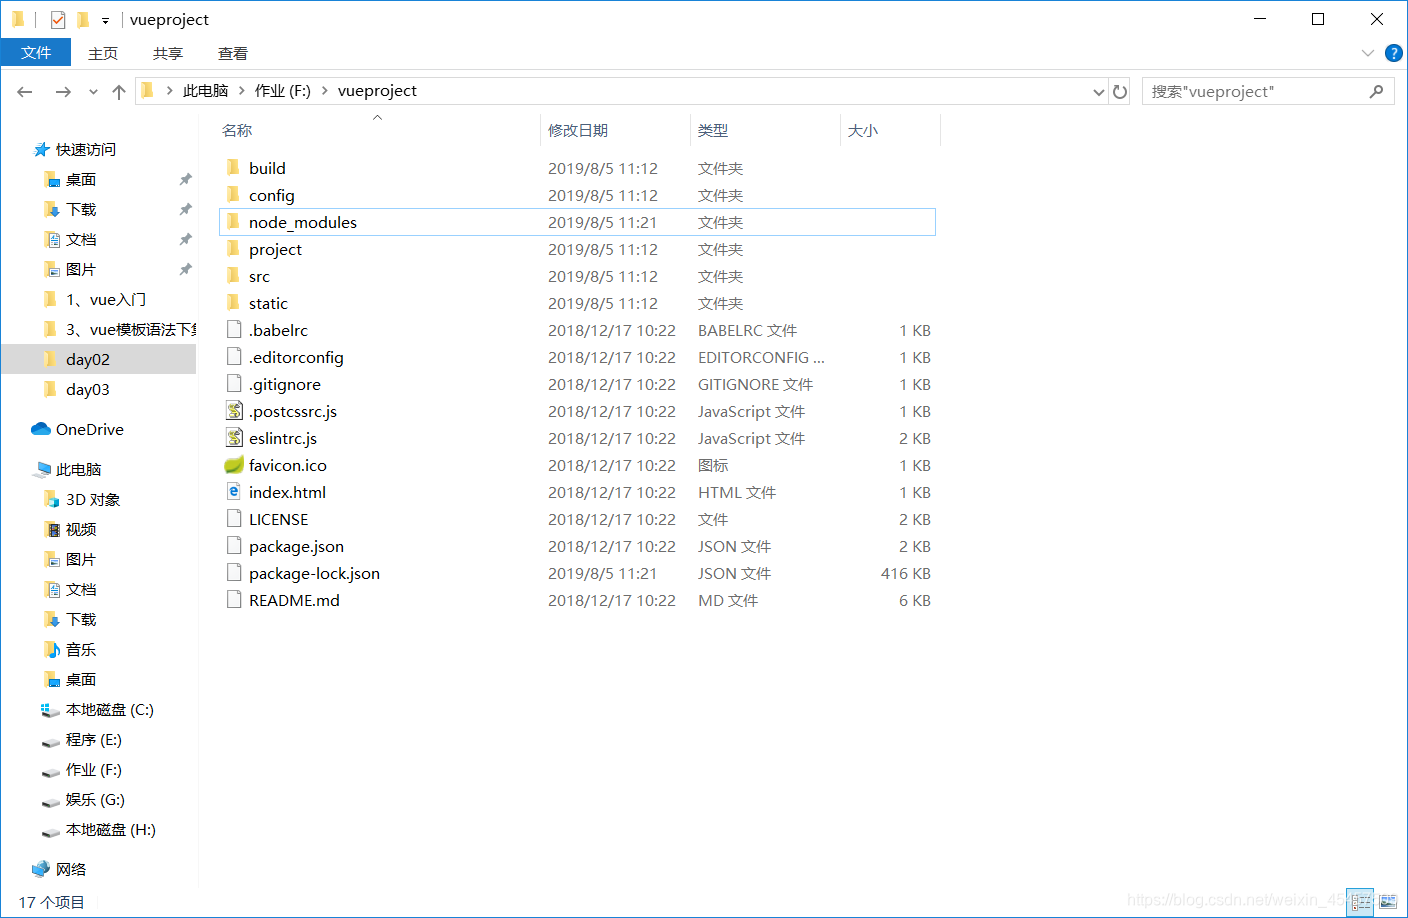Click the config folder icon

pyautogui.click(x=233, y=194)
